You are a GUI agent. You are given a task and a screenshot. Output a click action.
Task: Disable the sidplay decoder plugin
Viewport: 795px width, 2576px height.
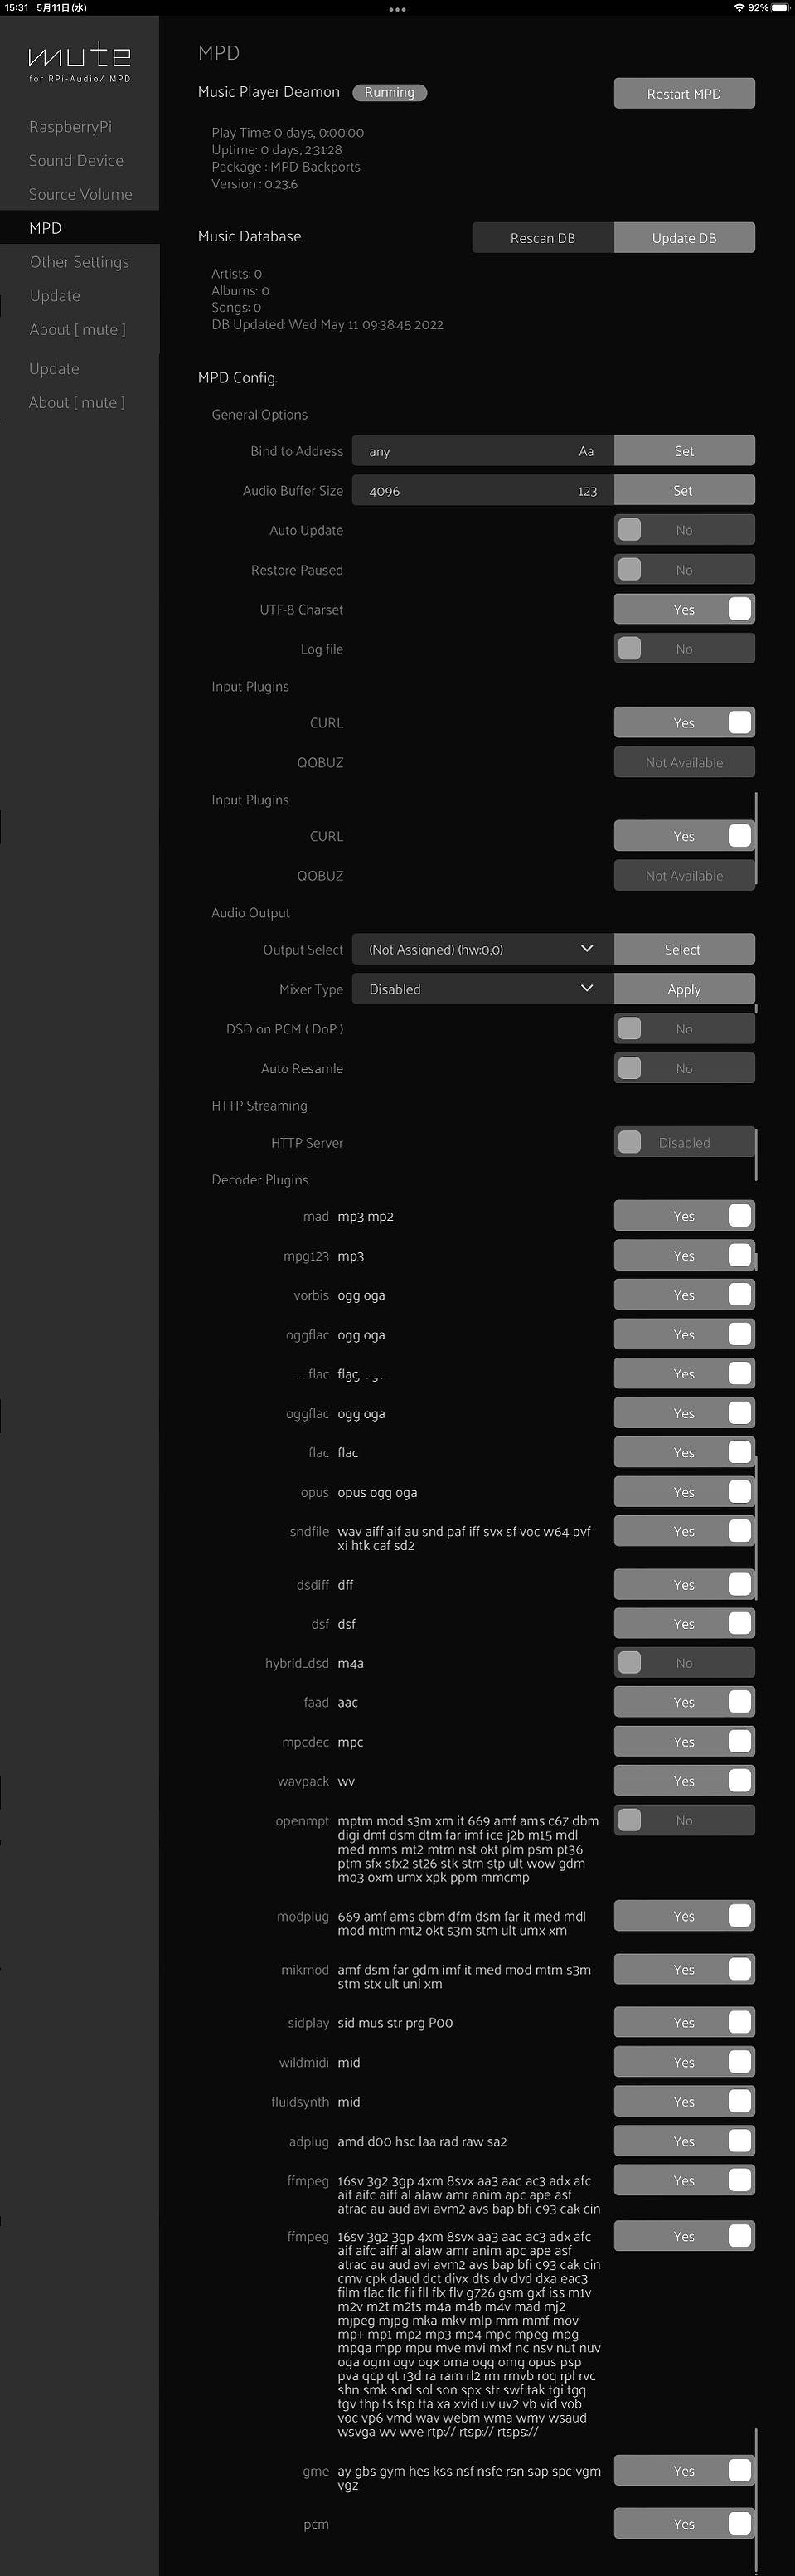click(x=684, y=2022)
